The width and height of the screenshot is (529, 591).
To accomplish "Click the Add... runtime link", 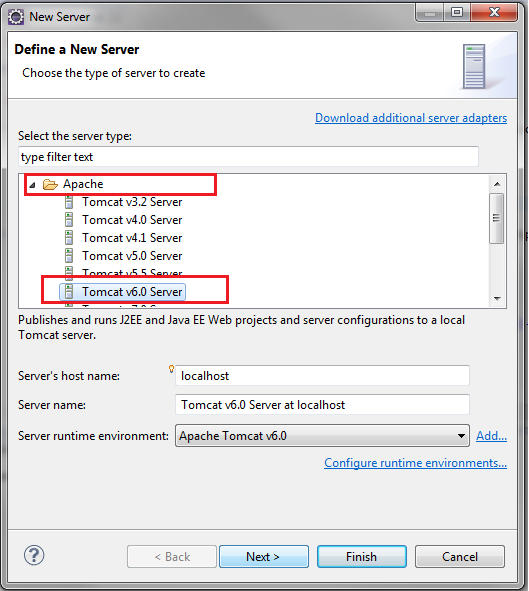I will [x=491, y=436].
